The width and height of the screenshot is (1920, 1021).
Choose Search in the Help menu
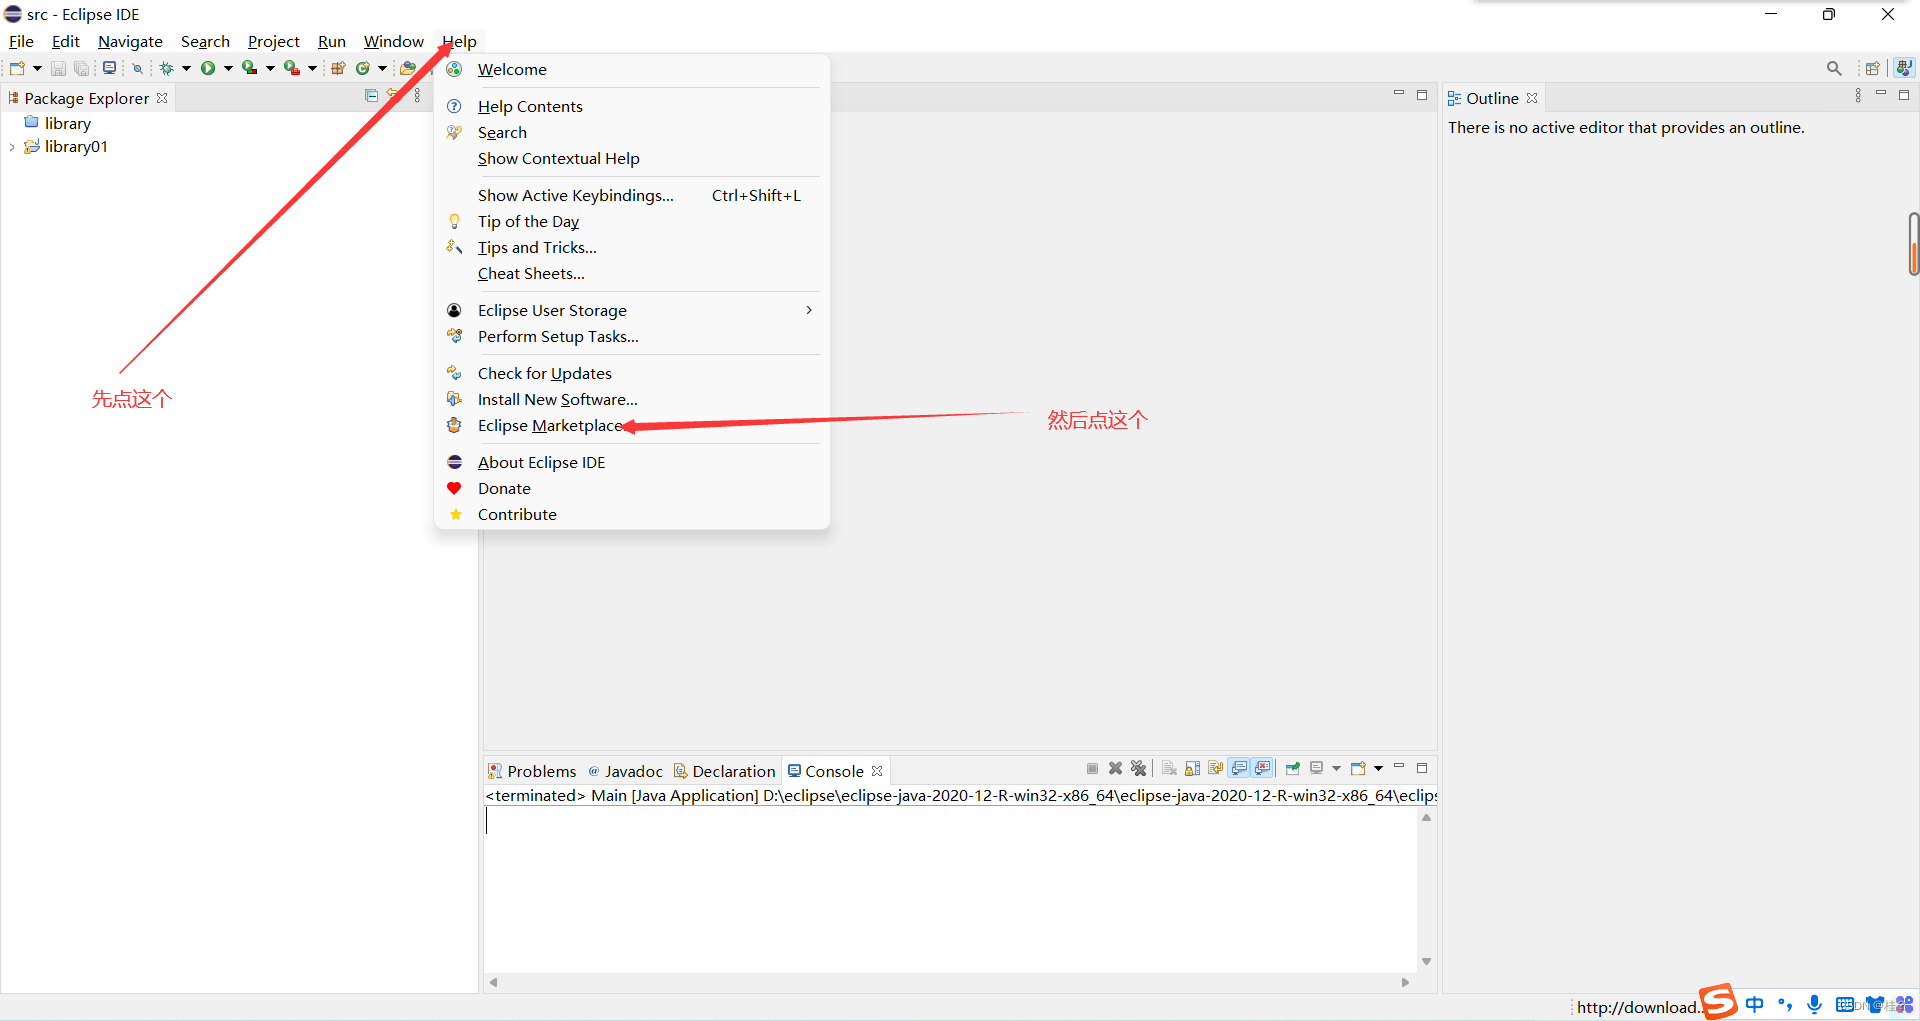(x=631, y=132)
